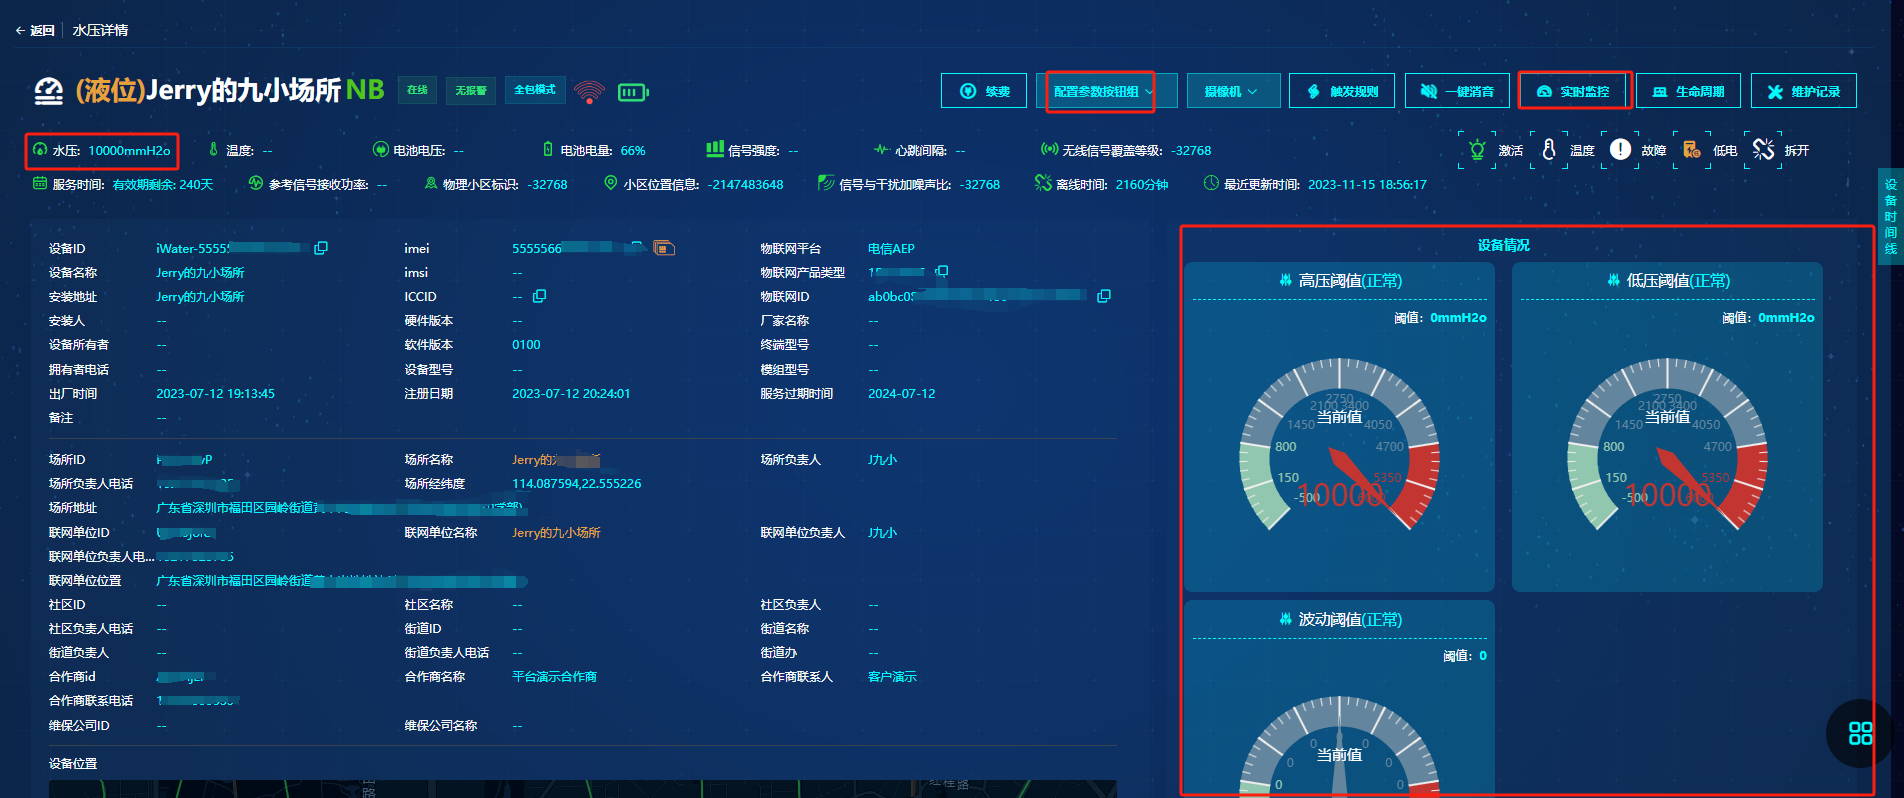Screen dimensions: 1904x798
Task: Click the 激活 activation lamp icon
Action: 1477,150
